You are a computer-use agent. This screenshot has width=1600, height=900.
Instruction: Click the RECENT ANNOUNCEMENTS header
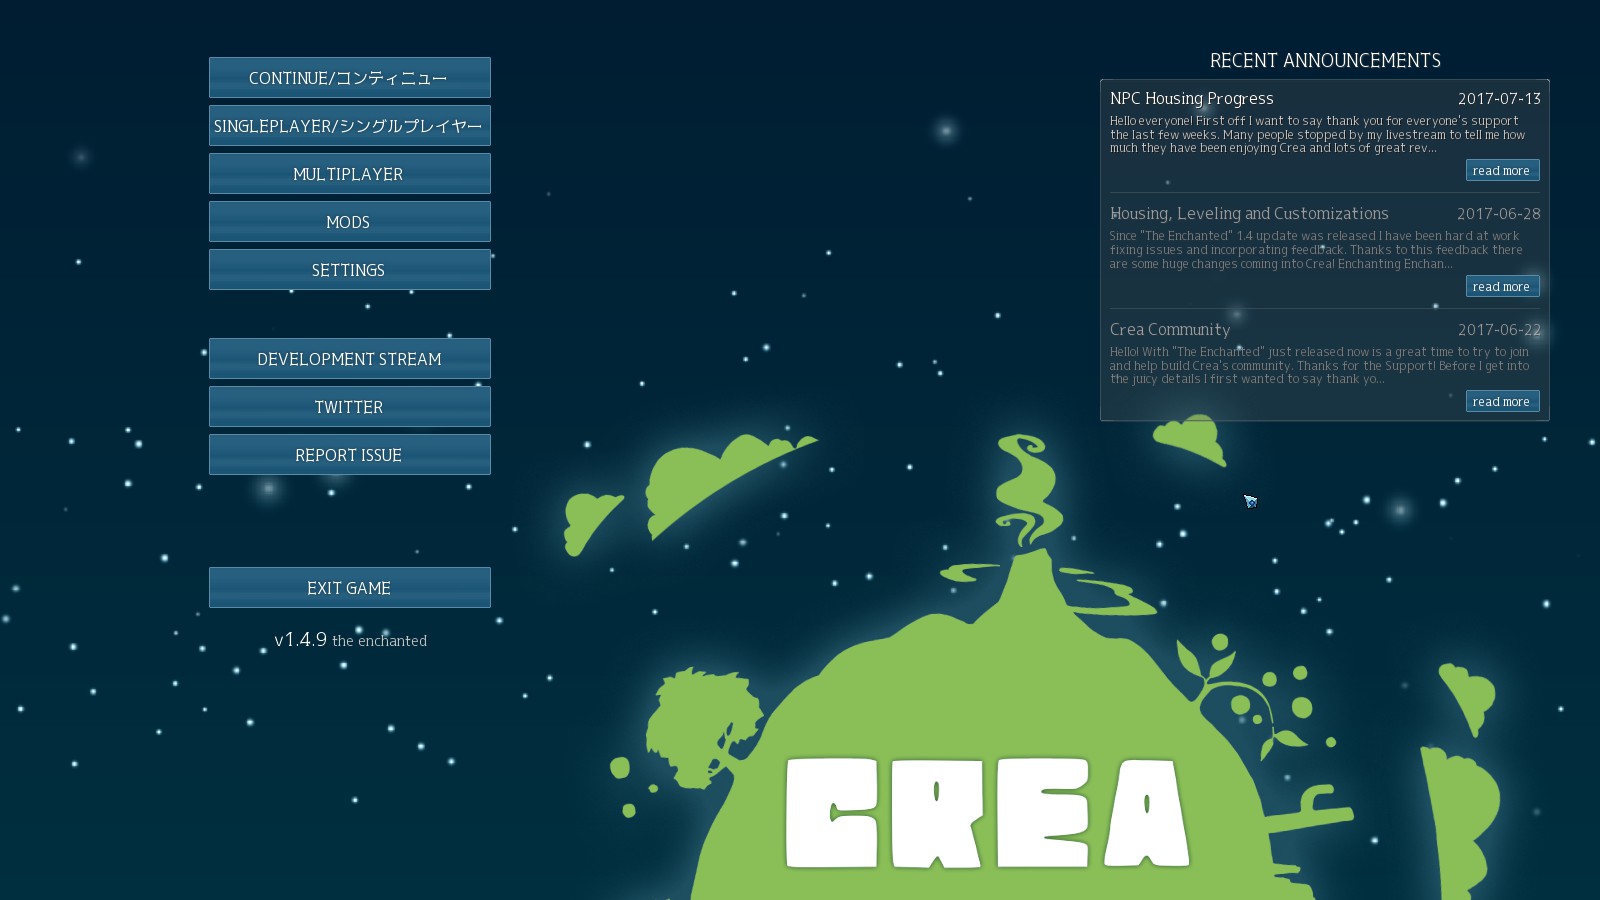click(x=1324, y=60)
